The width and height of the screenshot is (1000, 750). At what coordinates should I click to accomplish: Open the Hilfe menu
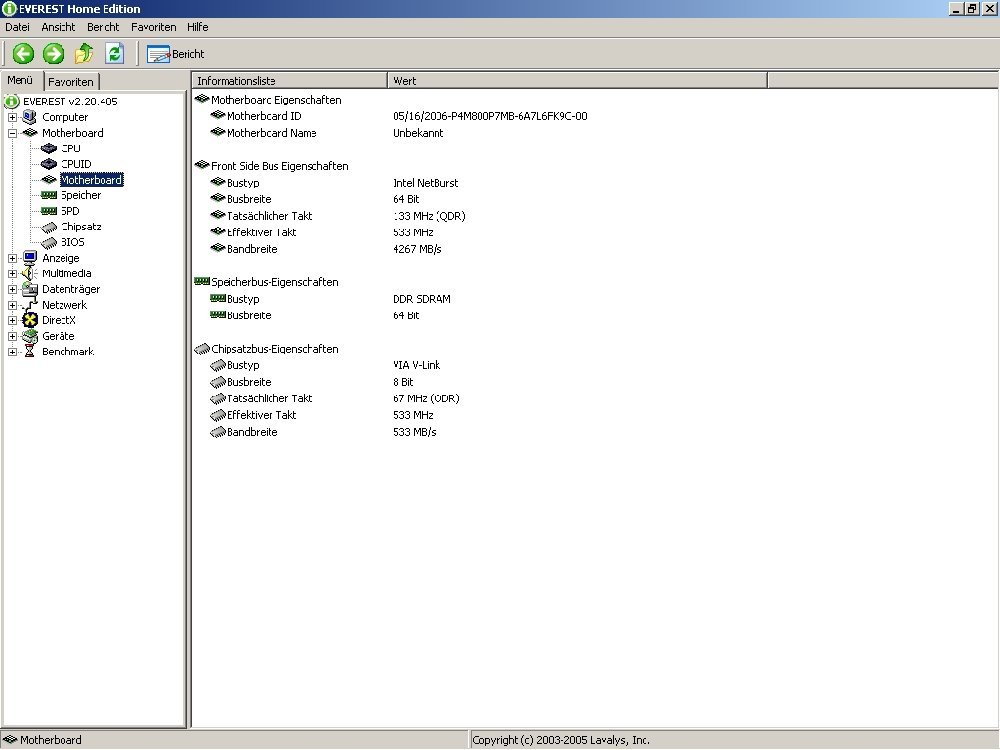click(x=197, y=27)
